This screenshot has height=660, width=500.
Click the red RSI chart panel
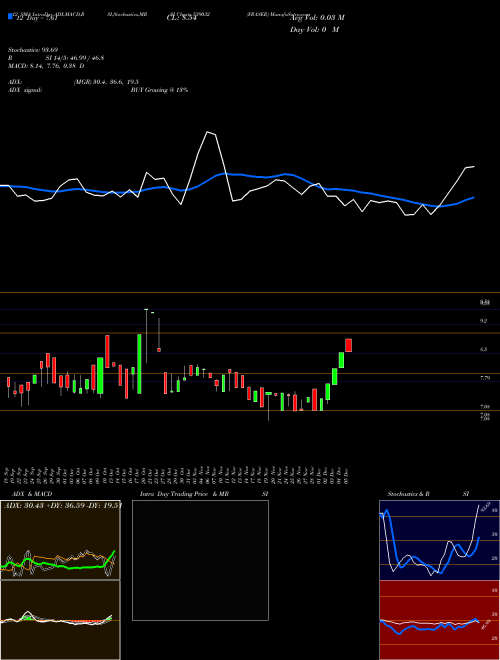click(439, 620)
